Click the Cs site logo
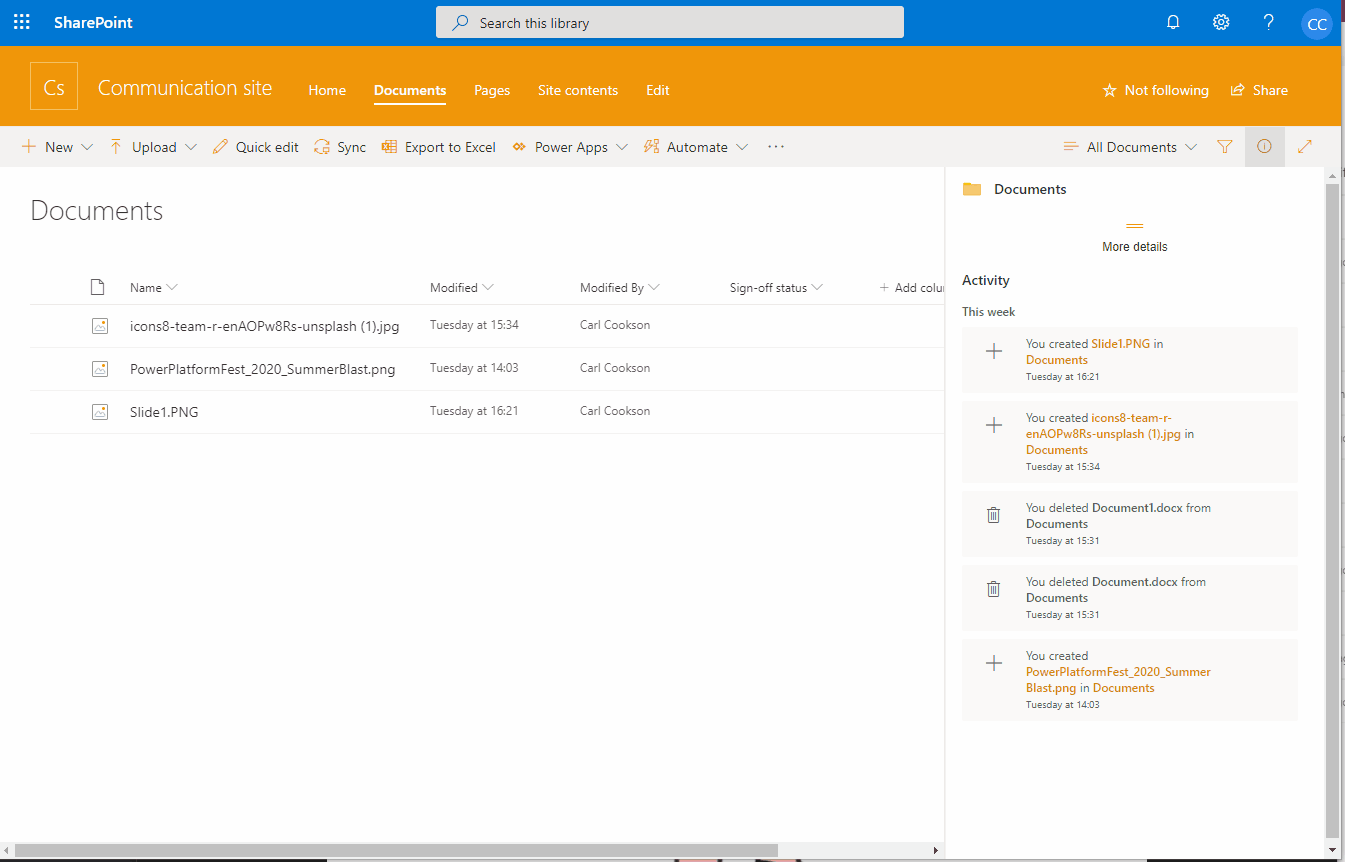1345x862 pixels. 54,87
